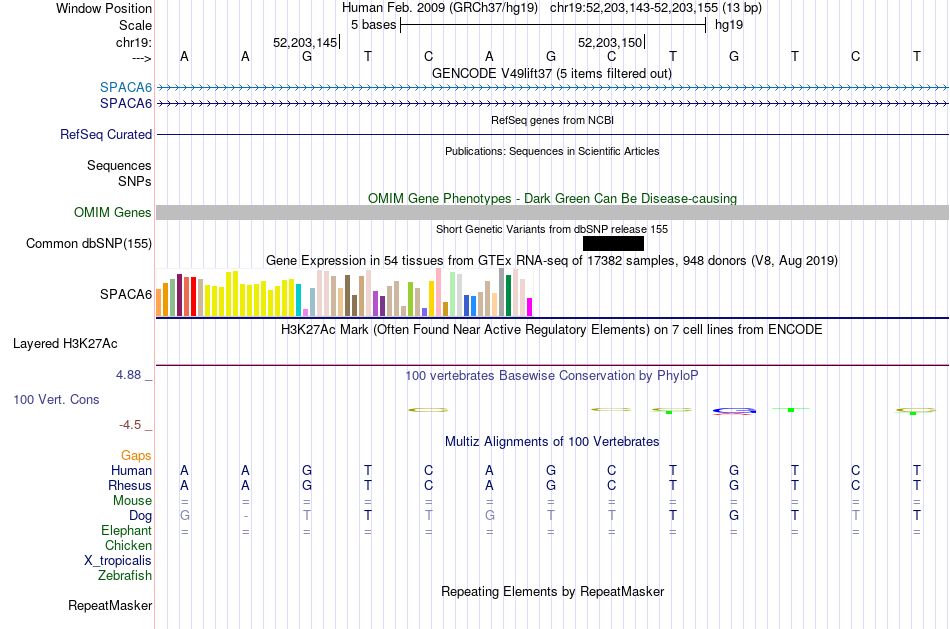Click the SPACA6 GTEx expression label

[x=126, y=295]
